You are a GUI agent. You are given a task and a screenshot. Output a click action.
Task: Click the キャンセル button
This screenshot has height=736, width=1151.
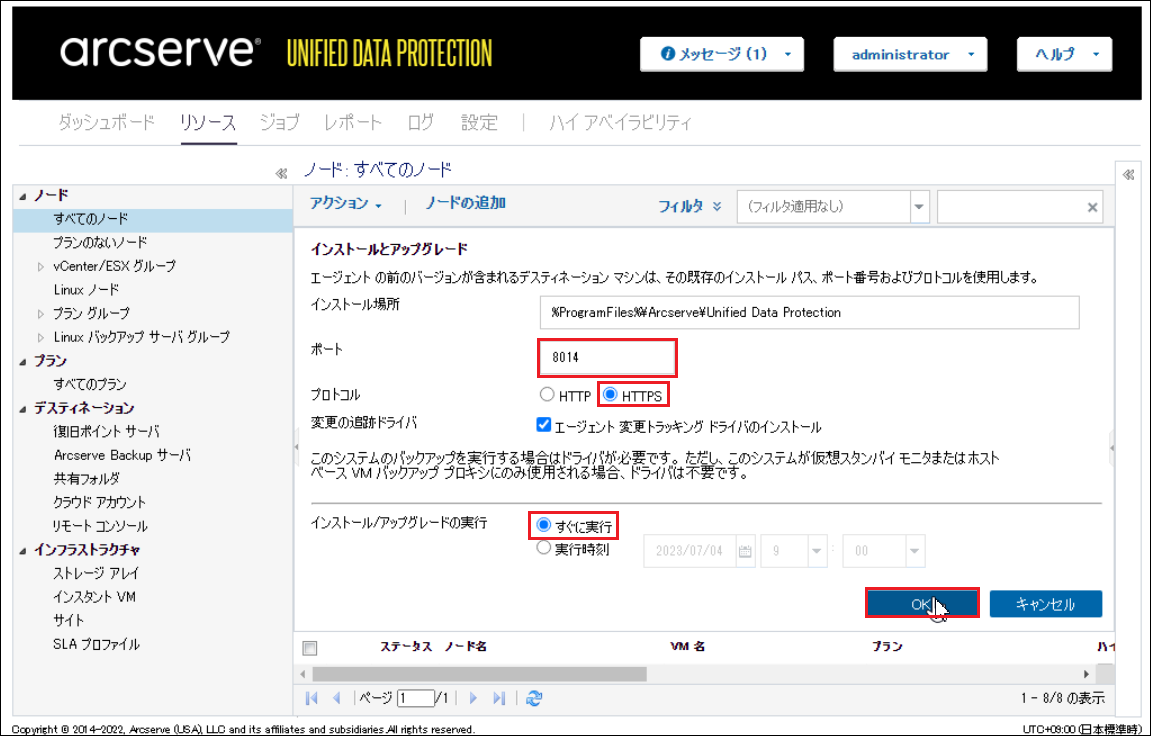(x=1045, y=604)
